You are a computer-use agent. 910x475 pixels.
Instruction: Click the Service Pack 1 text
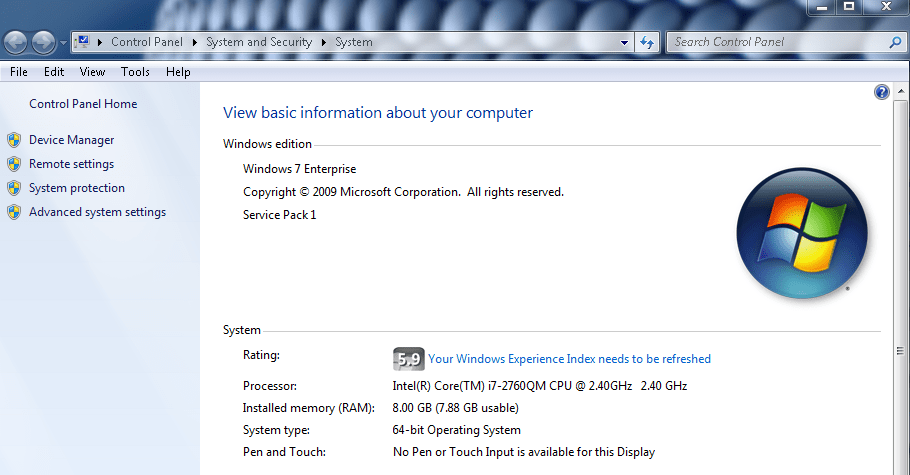pyautogui.click(x=279, y=215)
